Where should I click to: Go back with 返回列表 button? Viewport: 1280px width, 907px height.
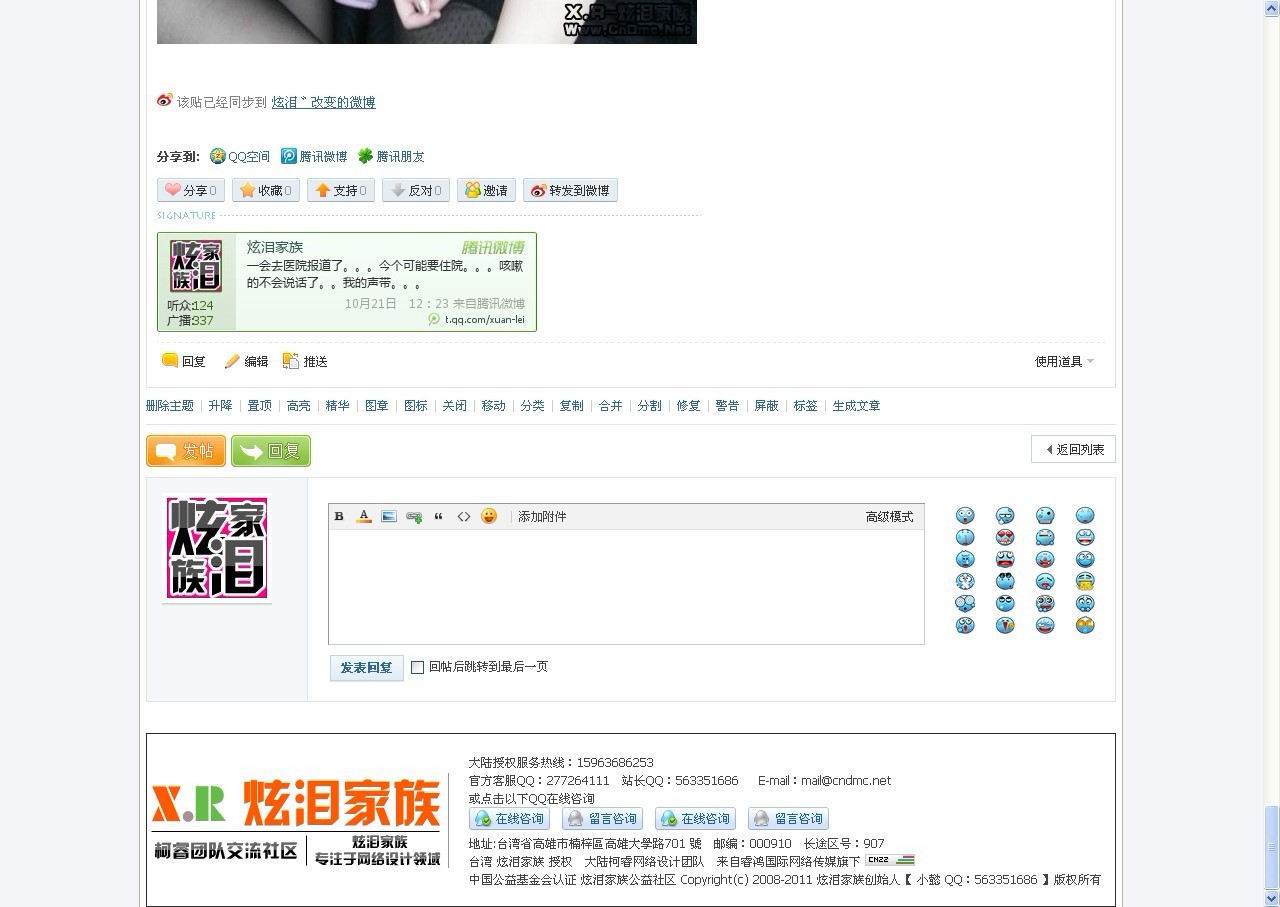click(x=1073, y=450)
